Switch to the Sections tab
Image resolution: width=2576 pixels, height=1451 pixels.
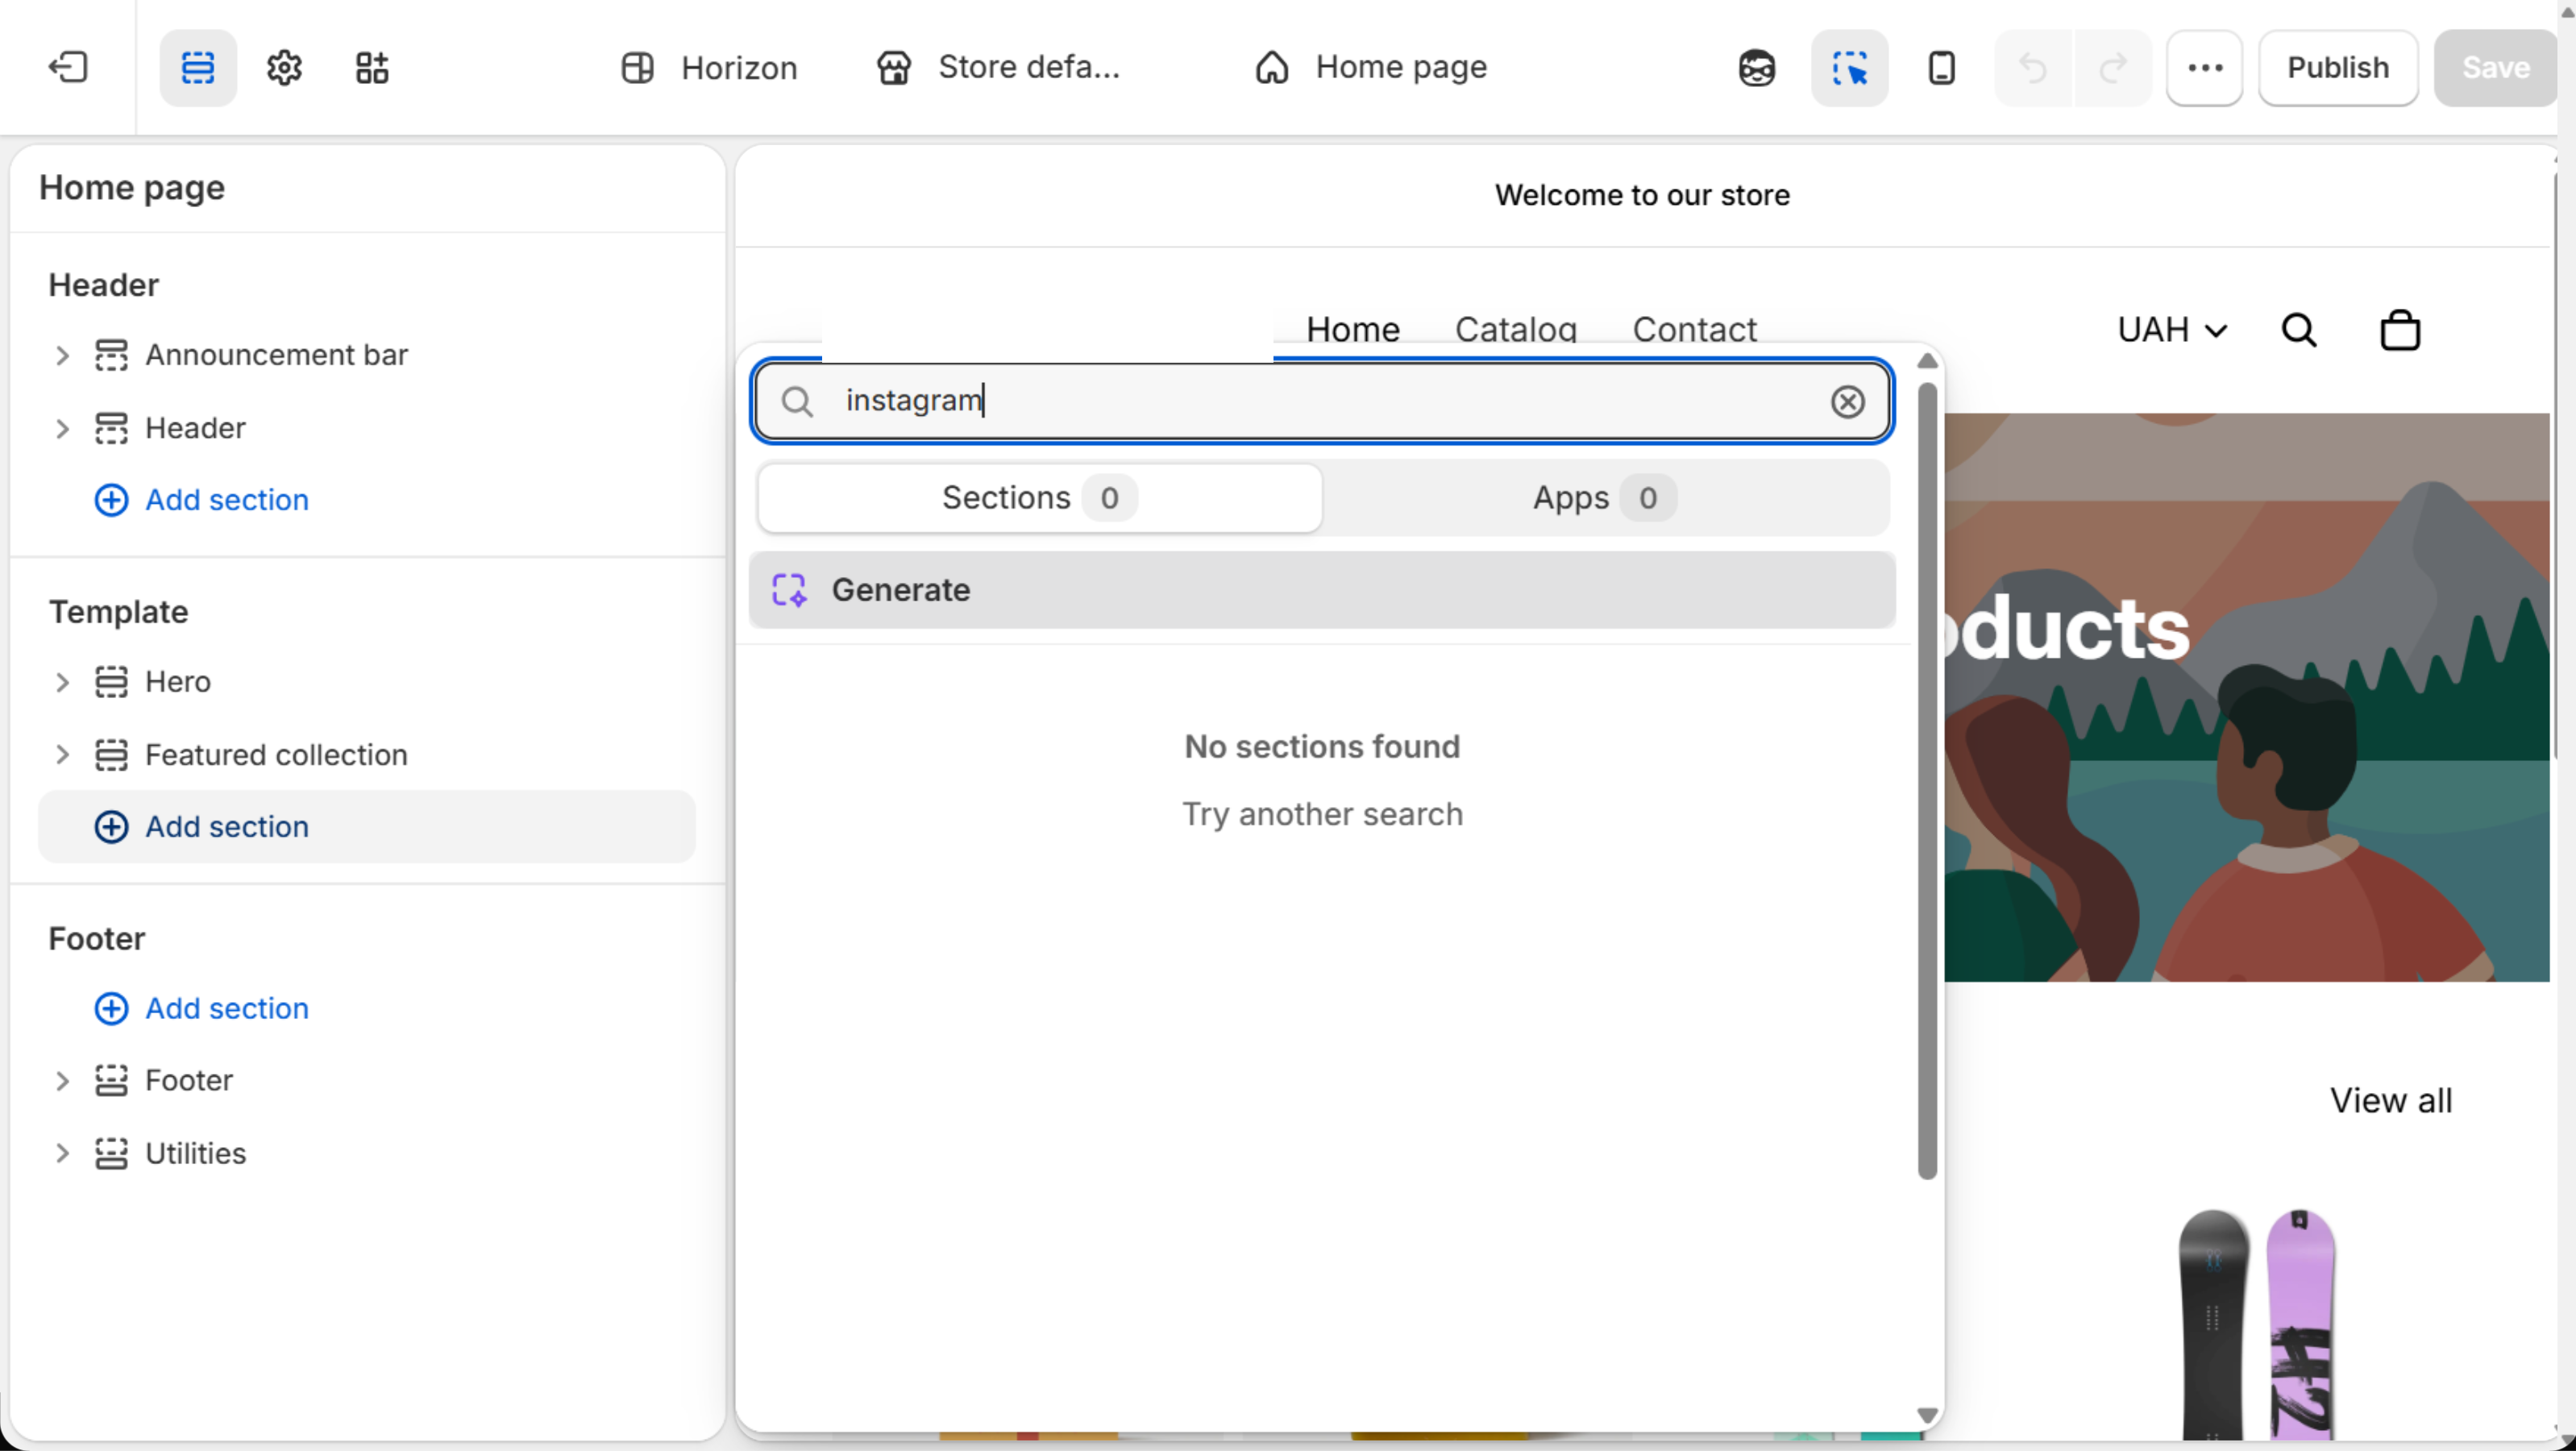point(1039,497)
